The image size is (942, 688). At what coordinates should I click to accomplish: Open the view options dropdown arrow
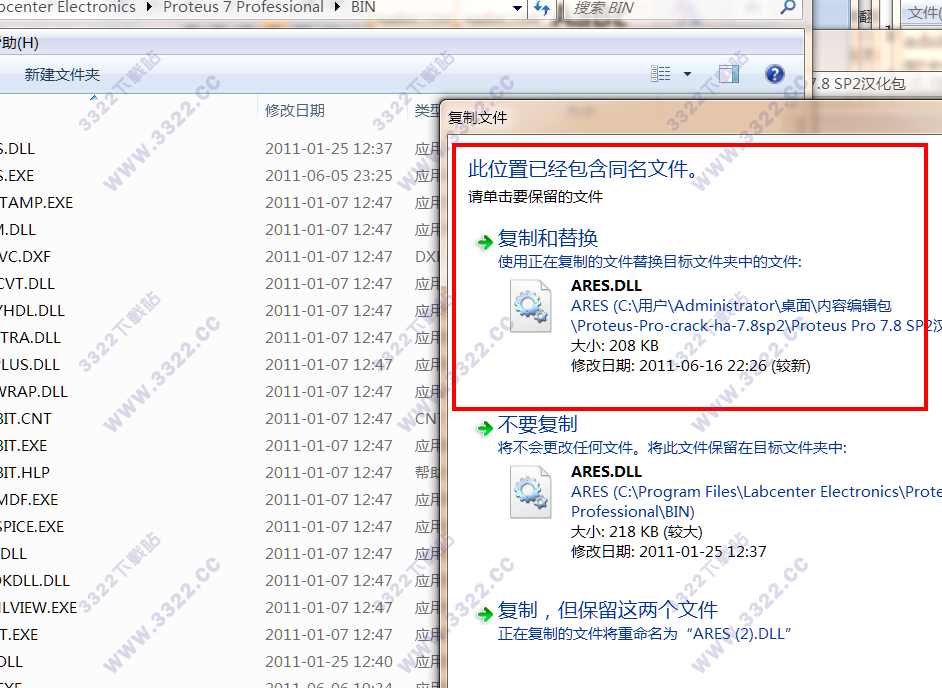tap(687, 74)
